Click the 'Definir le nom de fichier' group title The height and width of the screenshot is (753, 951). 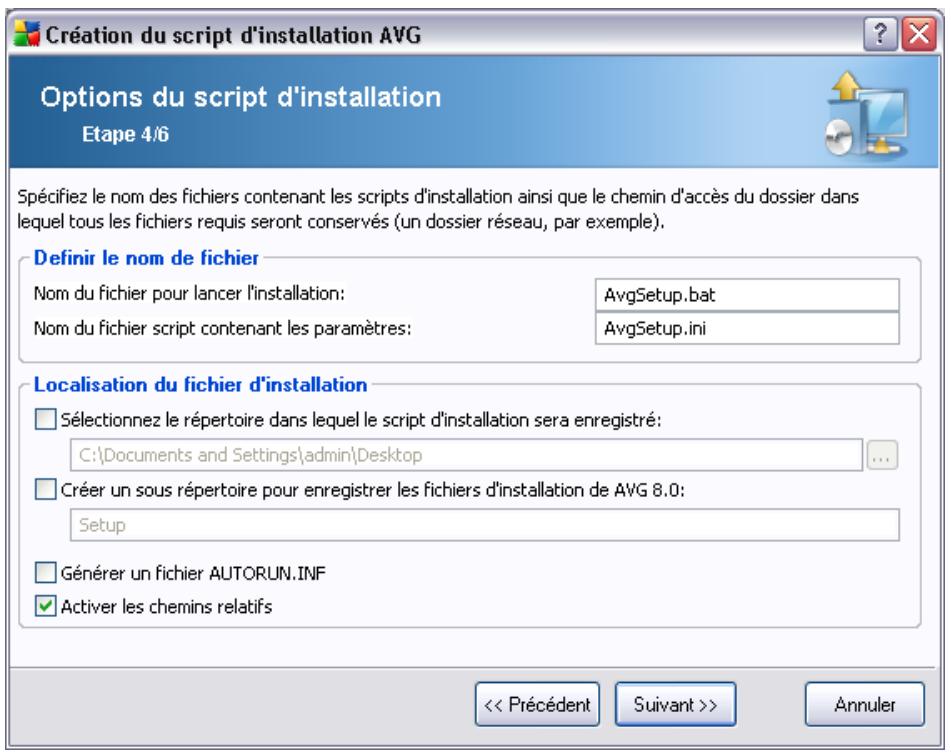[146, 258]
